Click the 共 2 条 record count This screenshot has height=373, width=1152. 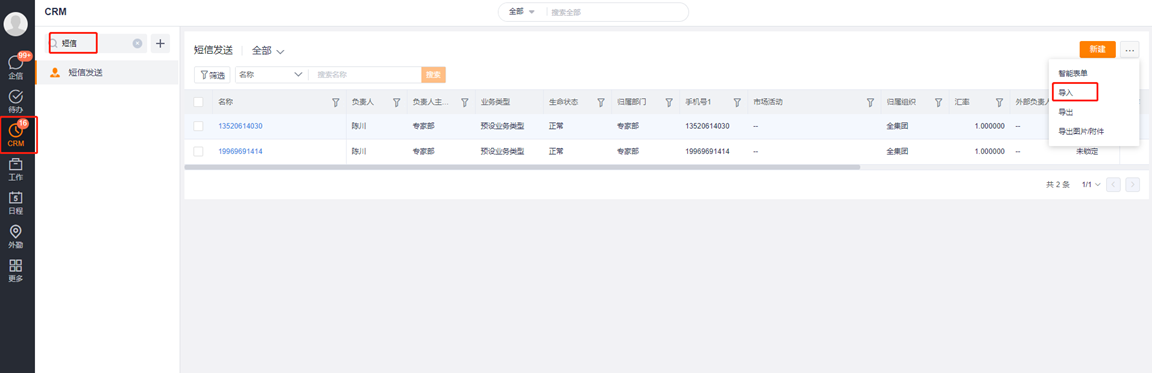tap(1058, 184)
